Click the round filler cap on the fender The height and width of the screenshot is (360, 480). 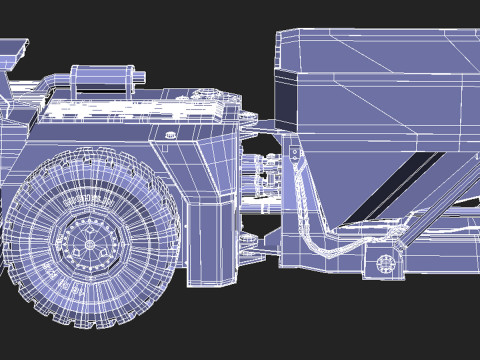coord(170,135)
